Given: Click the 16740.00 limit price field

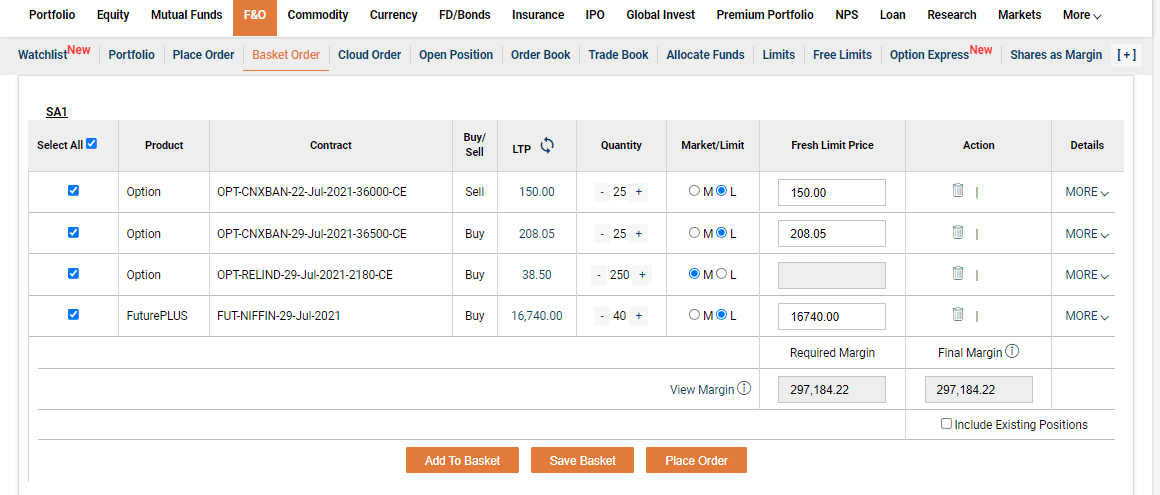Looking at the screenshot, I should (x=831, y=316).
